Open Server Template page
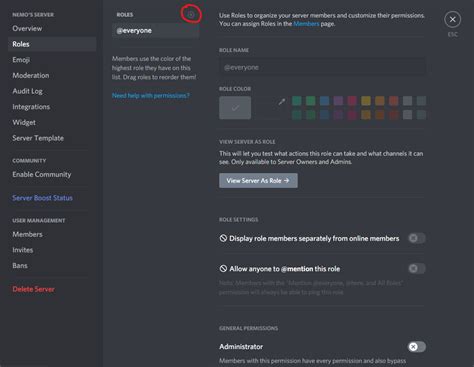This screenshot has height=367, width=474. (x=38, y=138)
